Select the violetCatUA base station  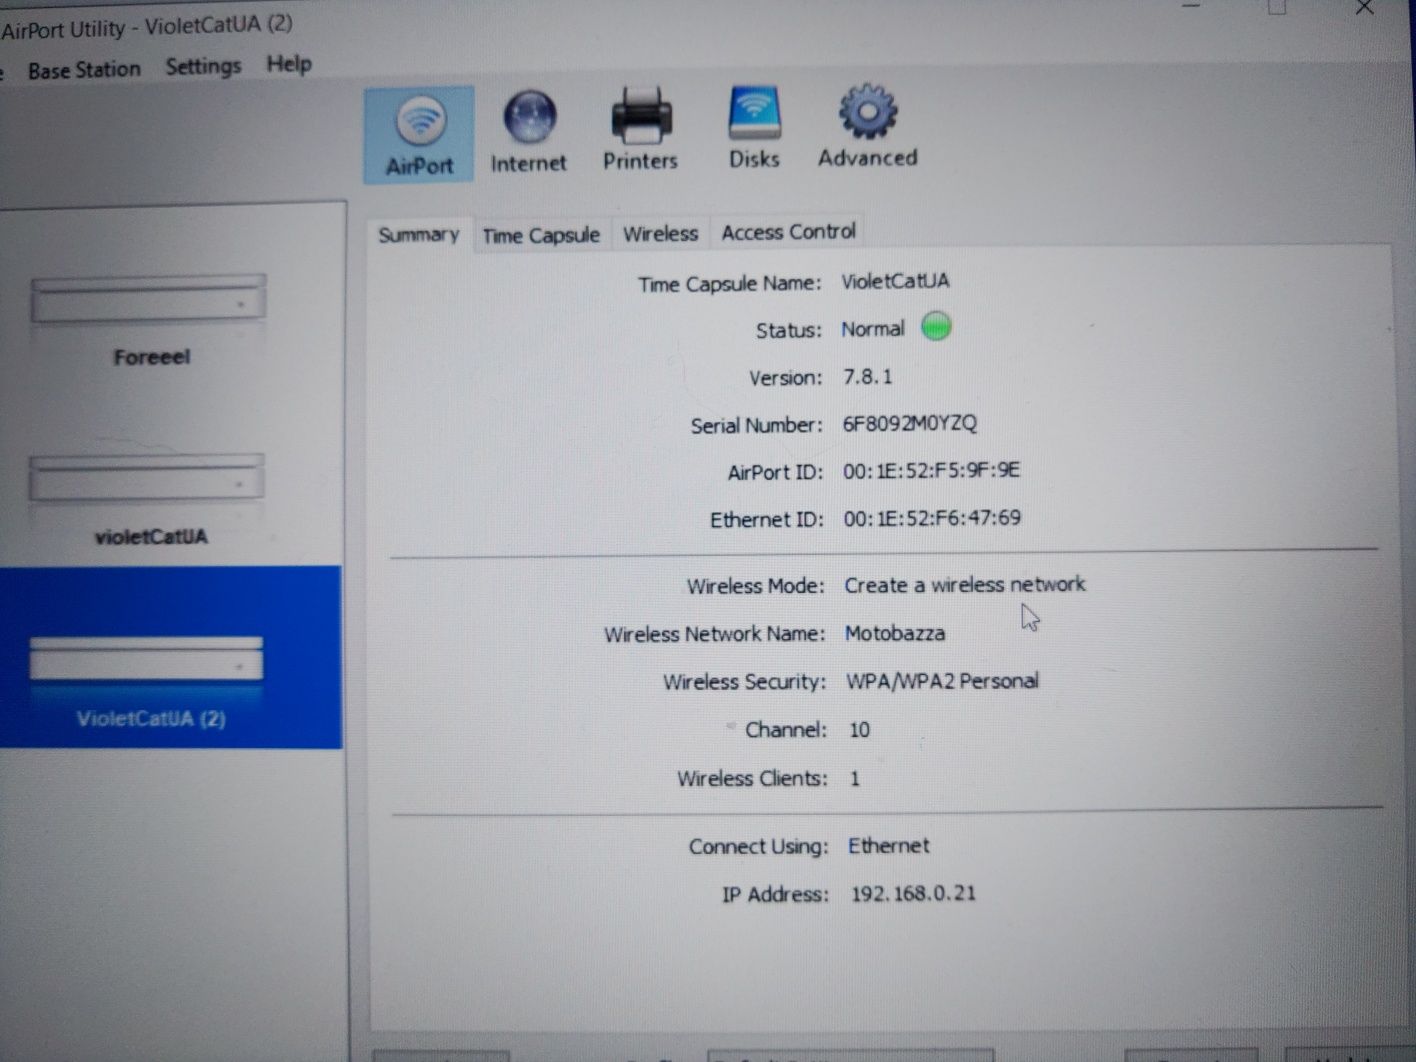coord(150,500)
